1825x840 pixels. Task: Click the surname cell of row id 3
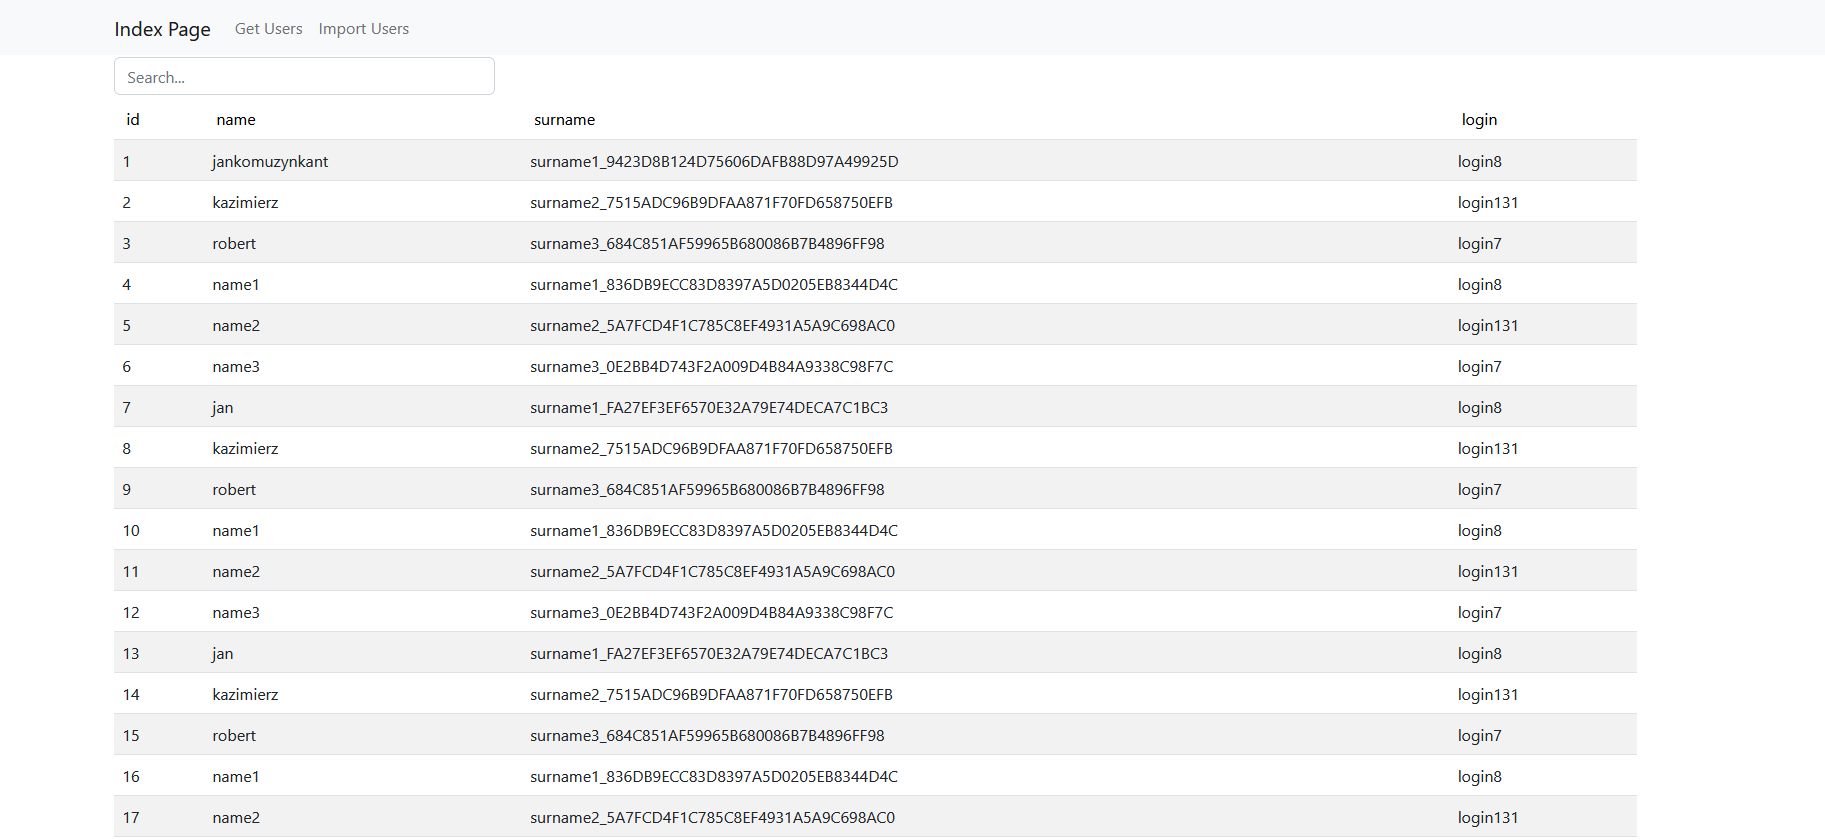tap(707, 244)
